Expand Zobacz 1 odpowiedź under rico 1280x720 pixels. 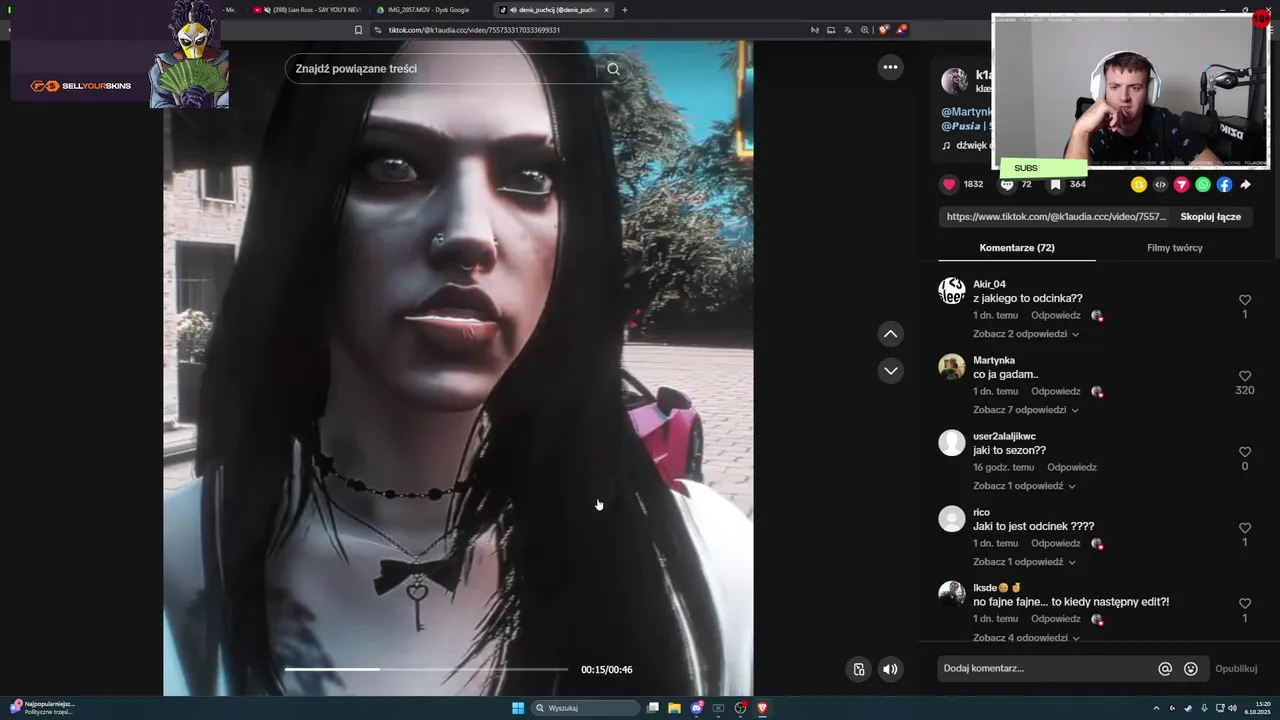(1024, 562)
